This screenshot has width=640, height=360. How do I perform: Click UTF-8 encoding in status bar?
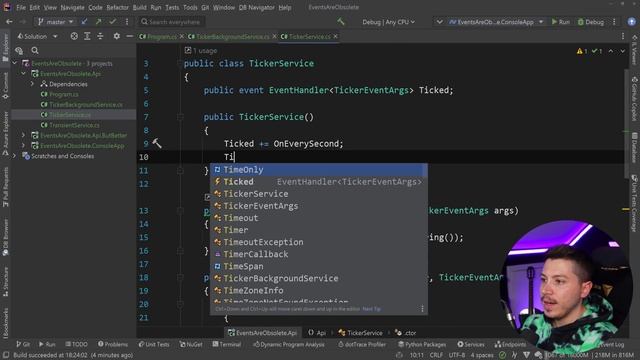457,355
